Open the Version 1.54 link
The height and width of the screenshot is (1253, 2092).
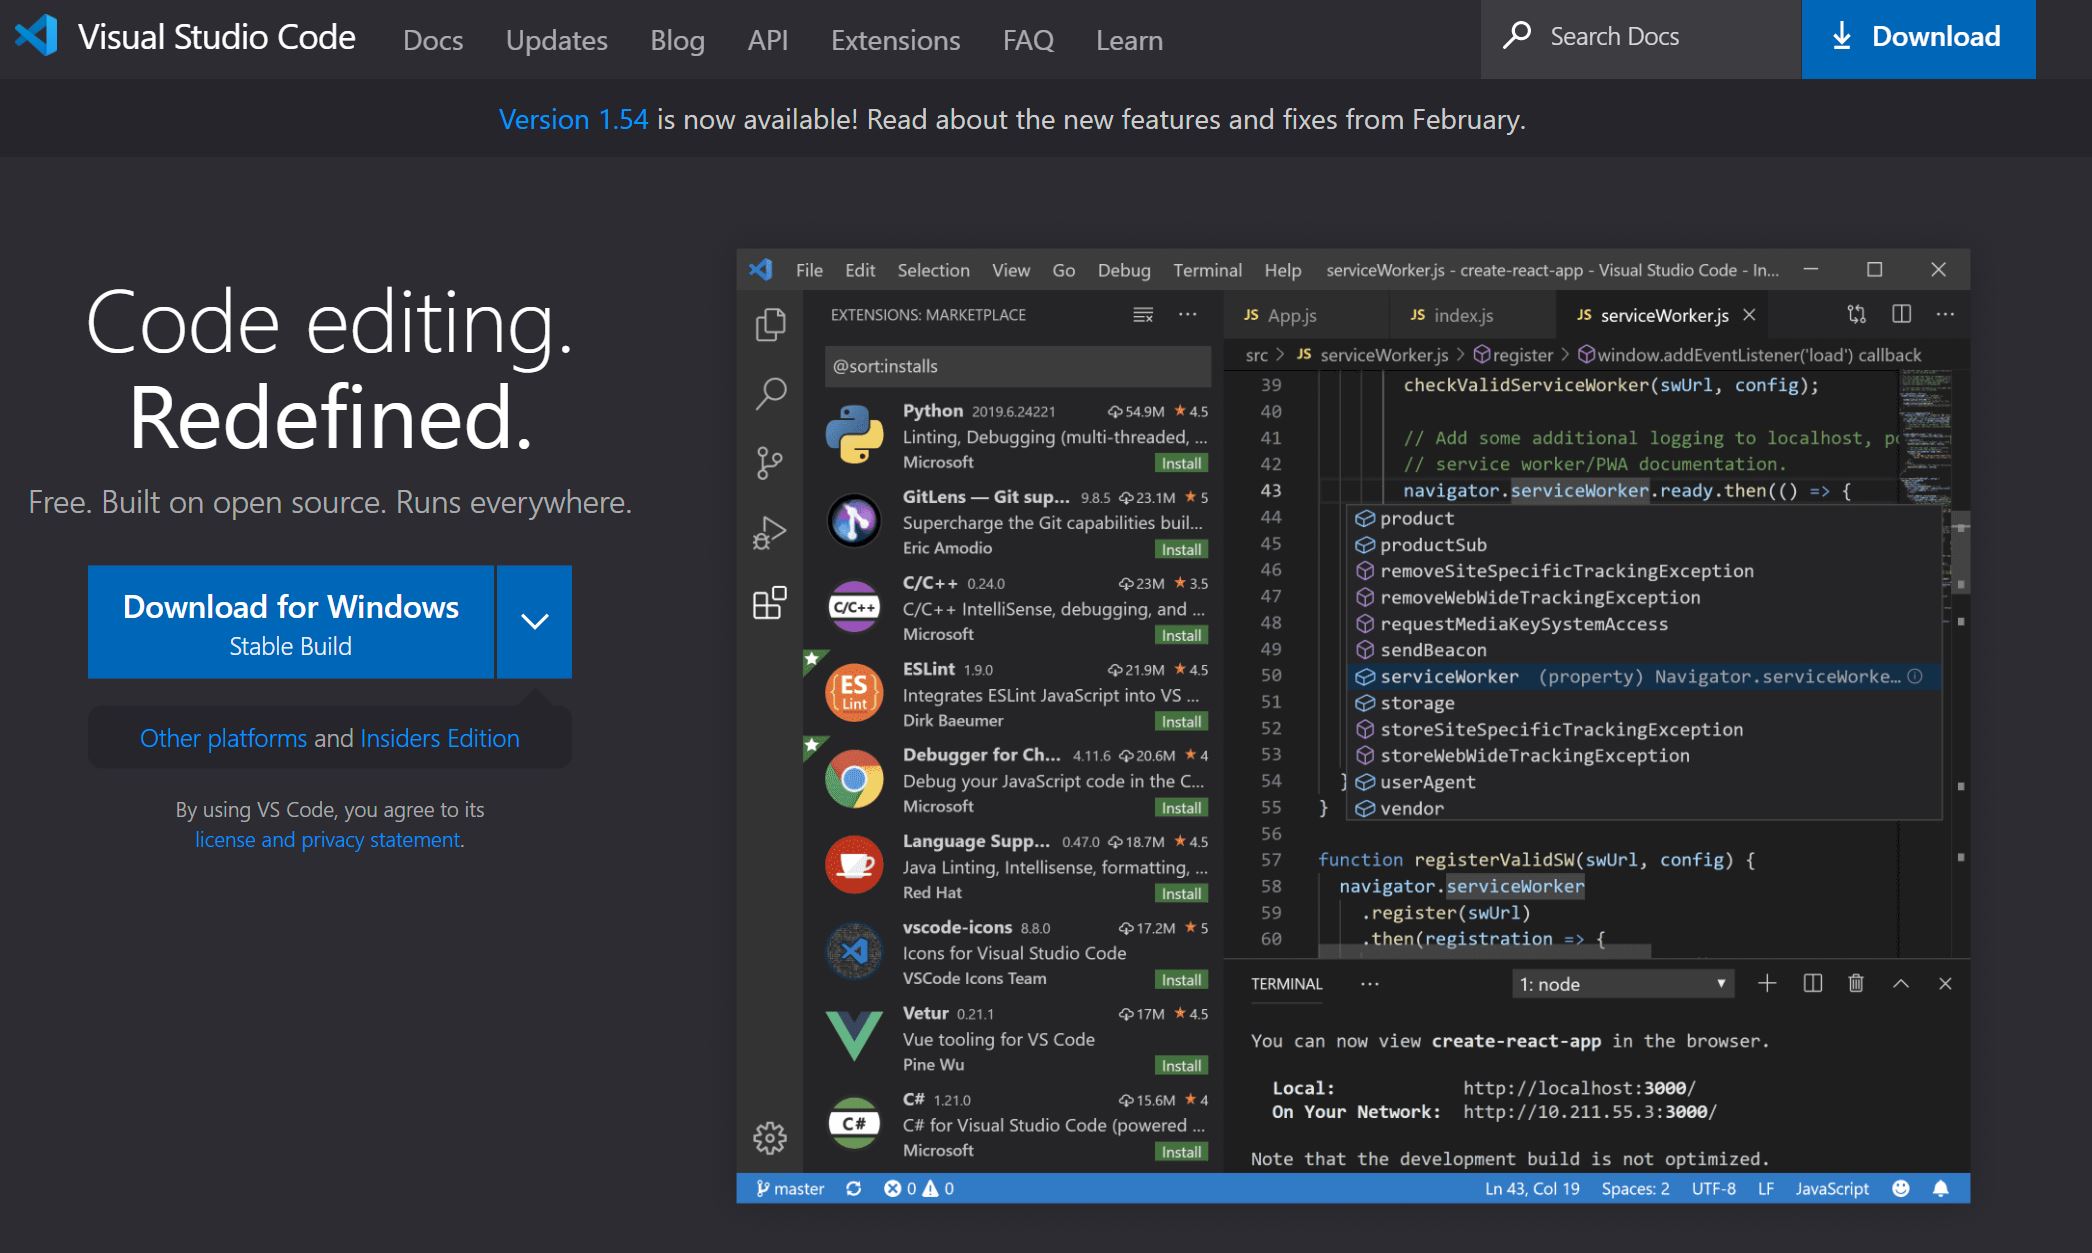[573, 119]
